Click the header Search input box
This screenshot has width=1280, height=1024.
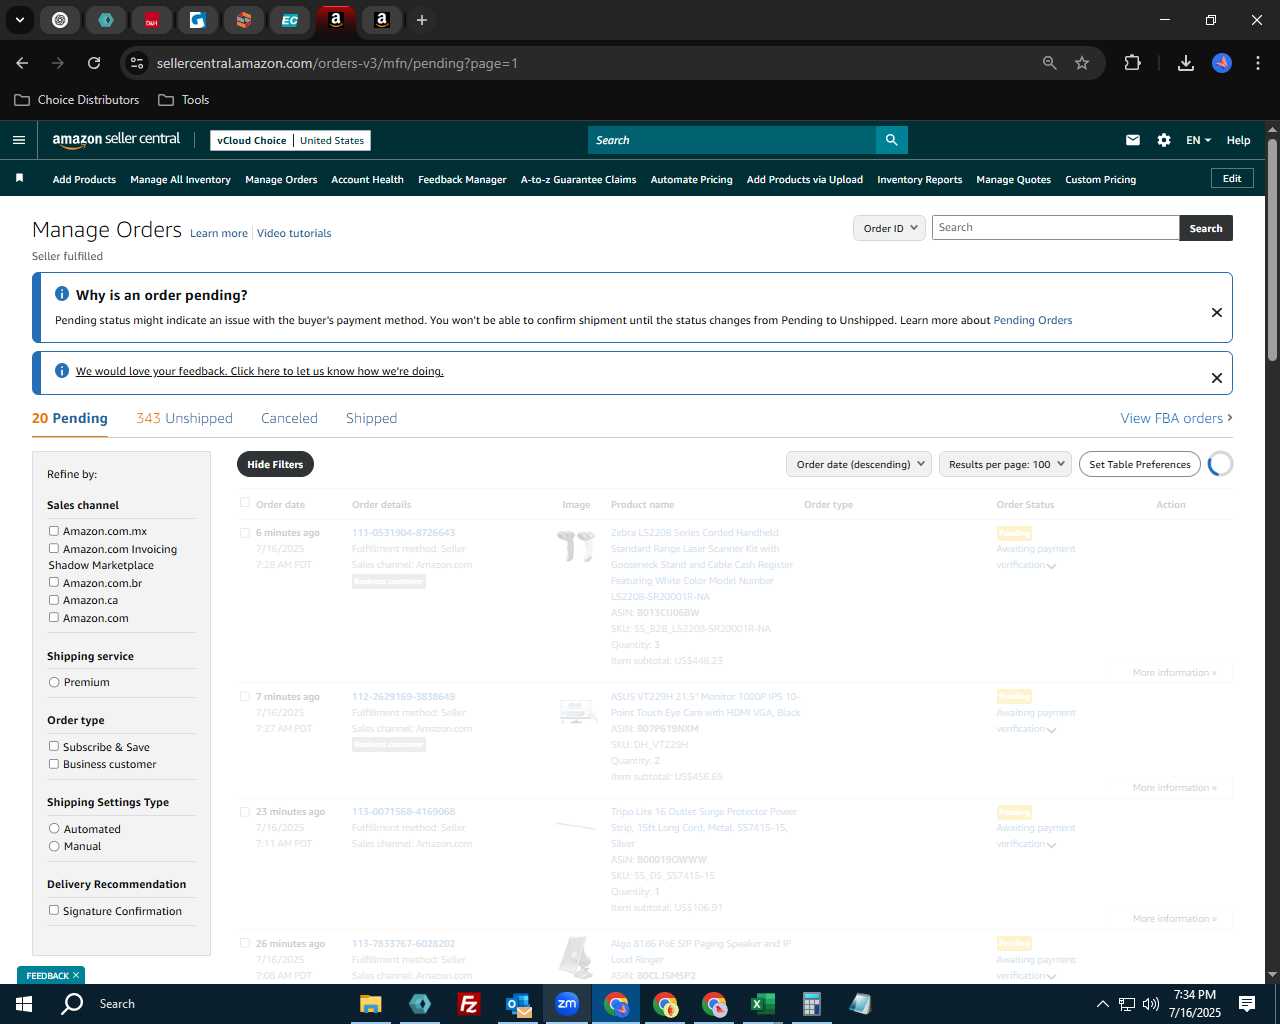tap(732, 140)
